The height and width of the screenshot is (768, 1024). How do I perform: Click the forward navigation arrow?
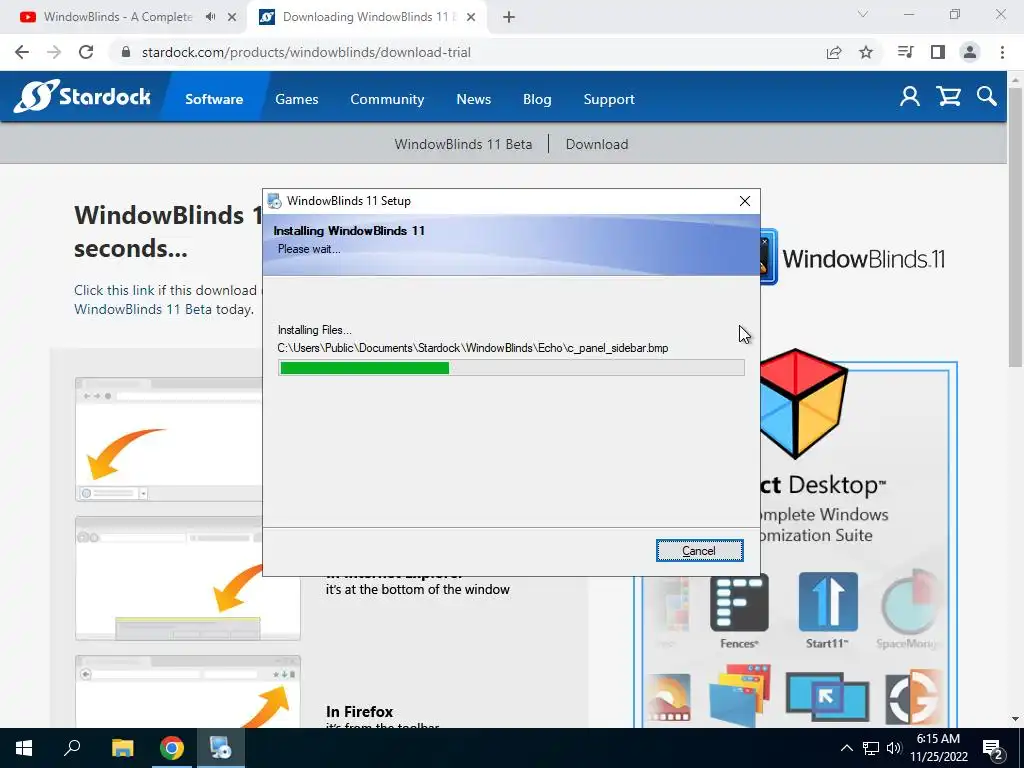(x=54, y=52)
